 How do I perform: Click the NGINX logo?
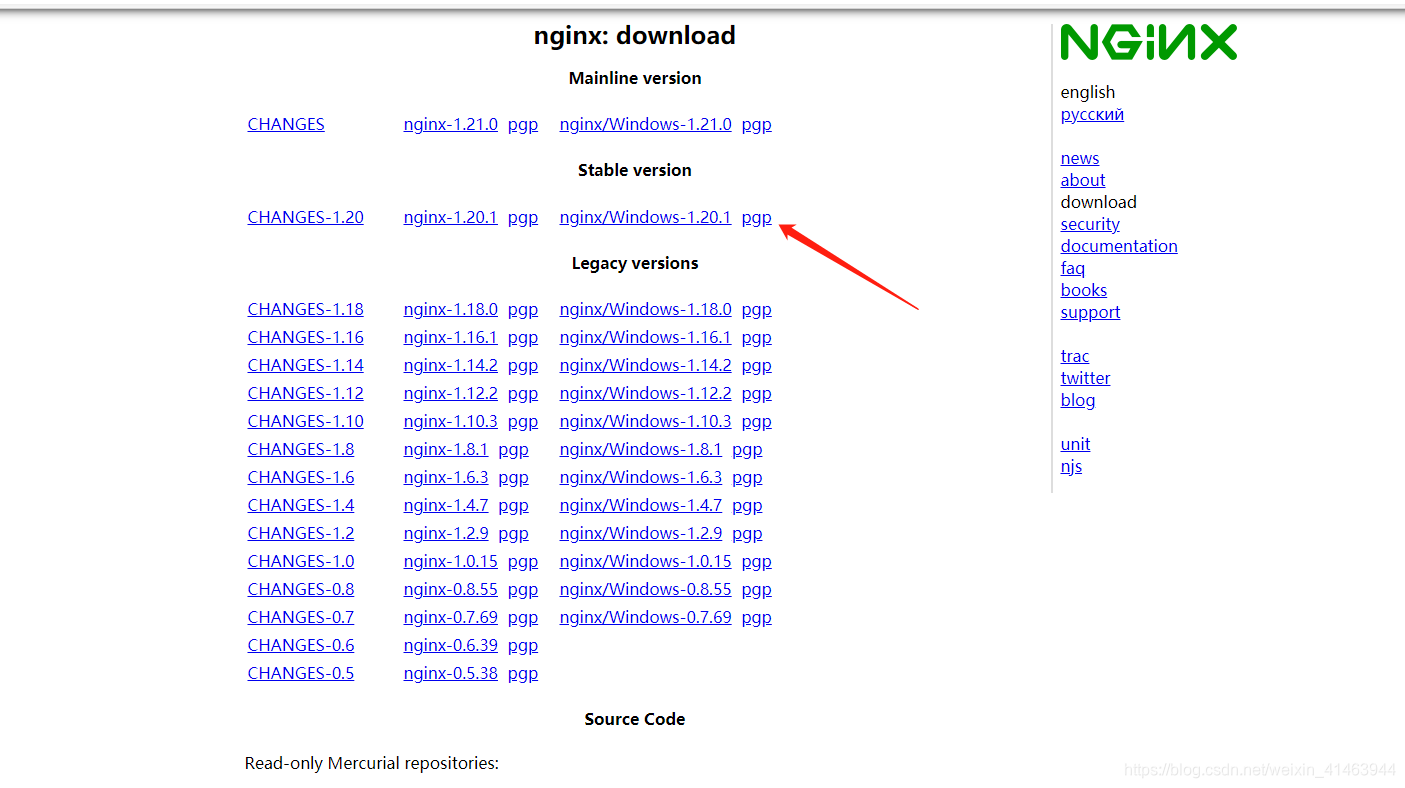click(x=1148, y=42)
